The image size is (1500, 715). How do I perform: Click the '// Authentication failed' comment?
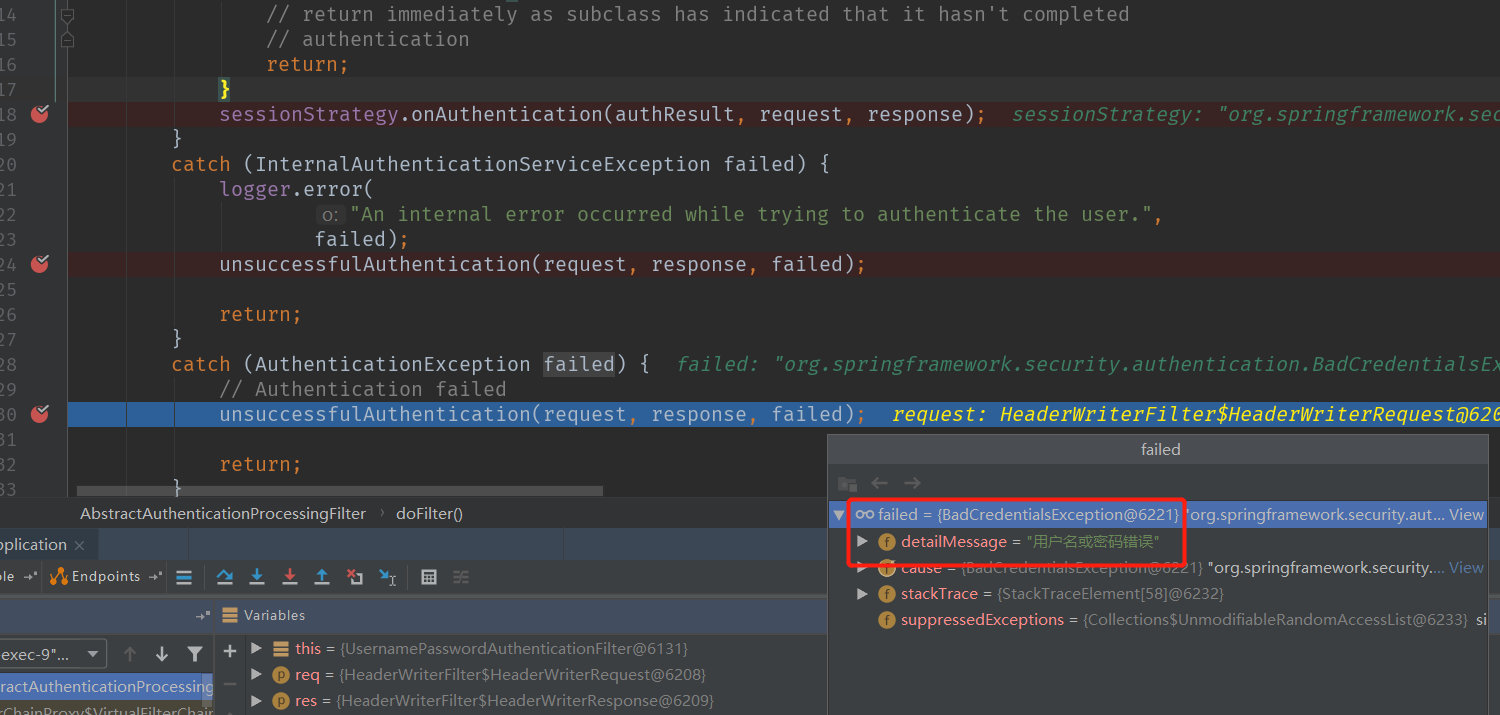point(363,389)
